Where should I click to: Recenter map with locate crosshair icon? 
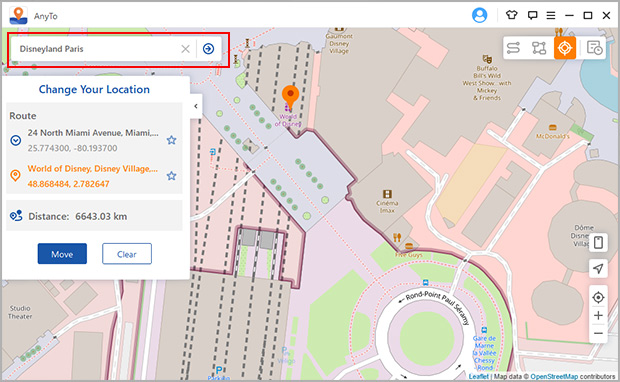point(598,297)
